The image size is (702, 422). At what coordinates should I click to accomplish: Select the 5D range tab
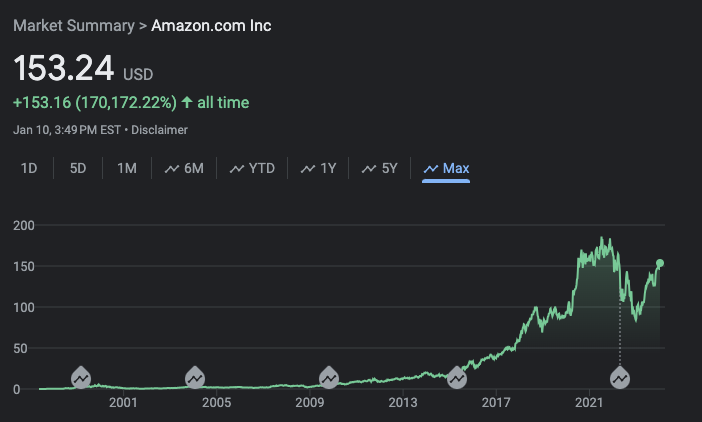click(78, 168)
